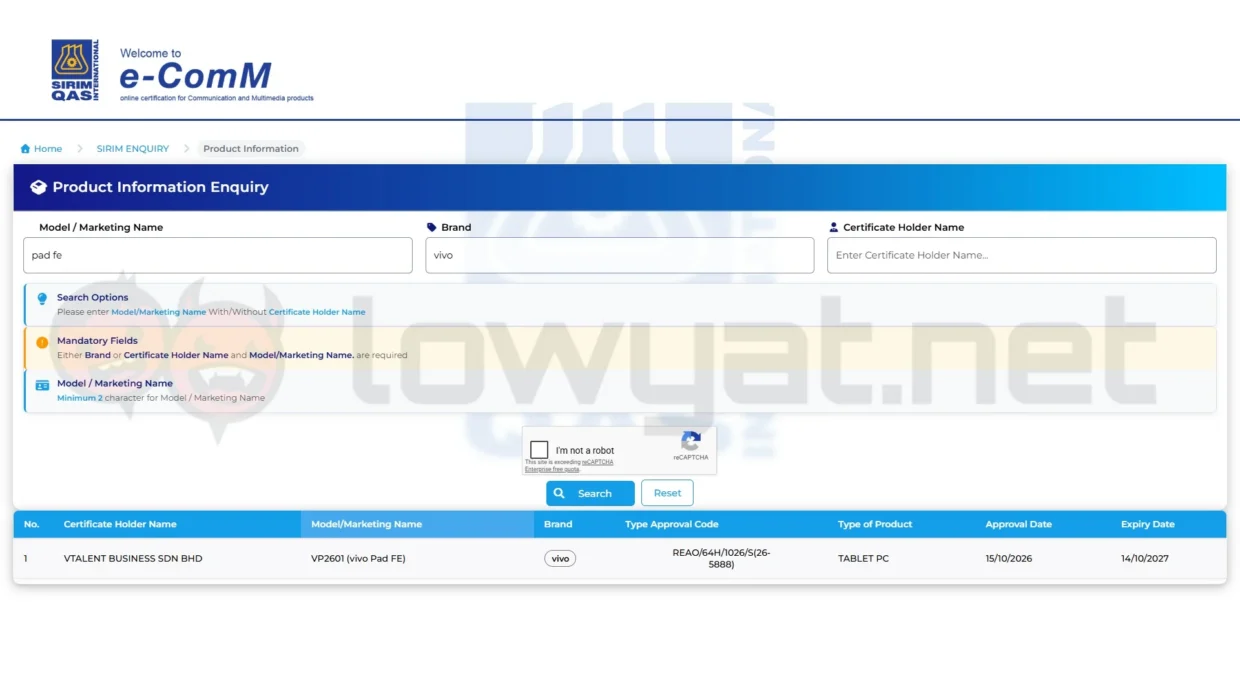Select VTALENT BUSINESS SDN BHD cell

tap(133, 559)
